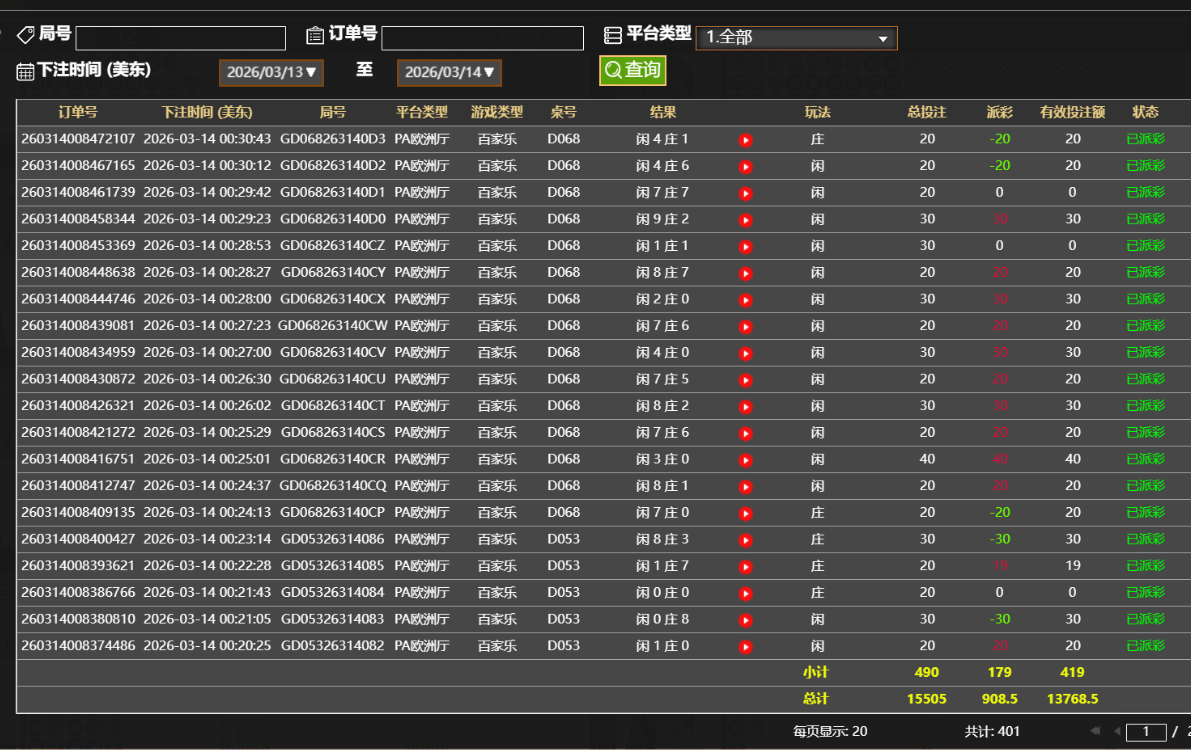Open the start date dropdown 2026/03/13
This screenshot has width=1191, height=750.
[271, 72]
